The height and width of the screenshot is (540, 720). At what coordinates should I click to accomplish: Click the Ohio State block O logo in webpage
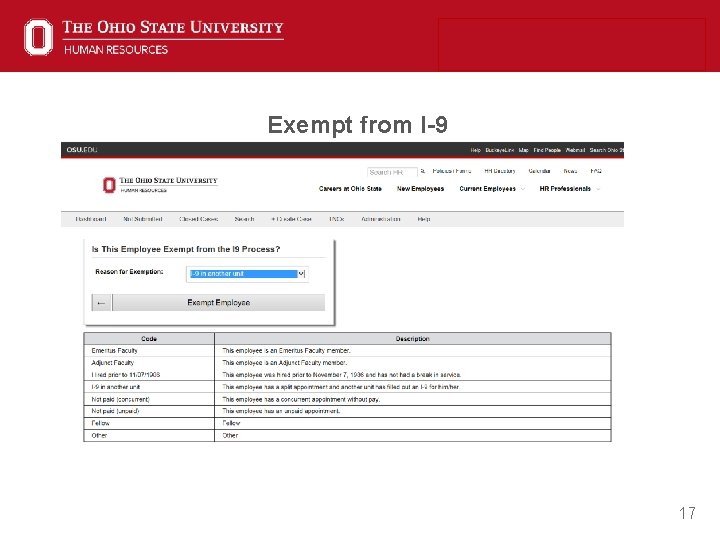click(x=109, y=185)
